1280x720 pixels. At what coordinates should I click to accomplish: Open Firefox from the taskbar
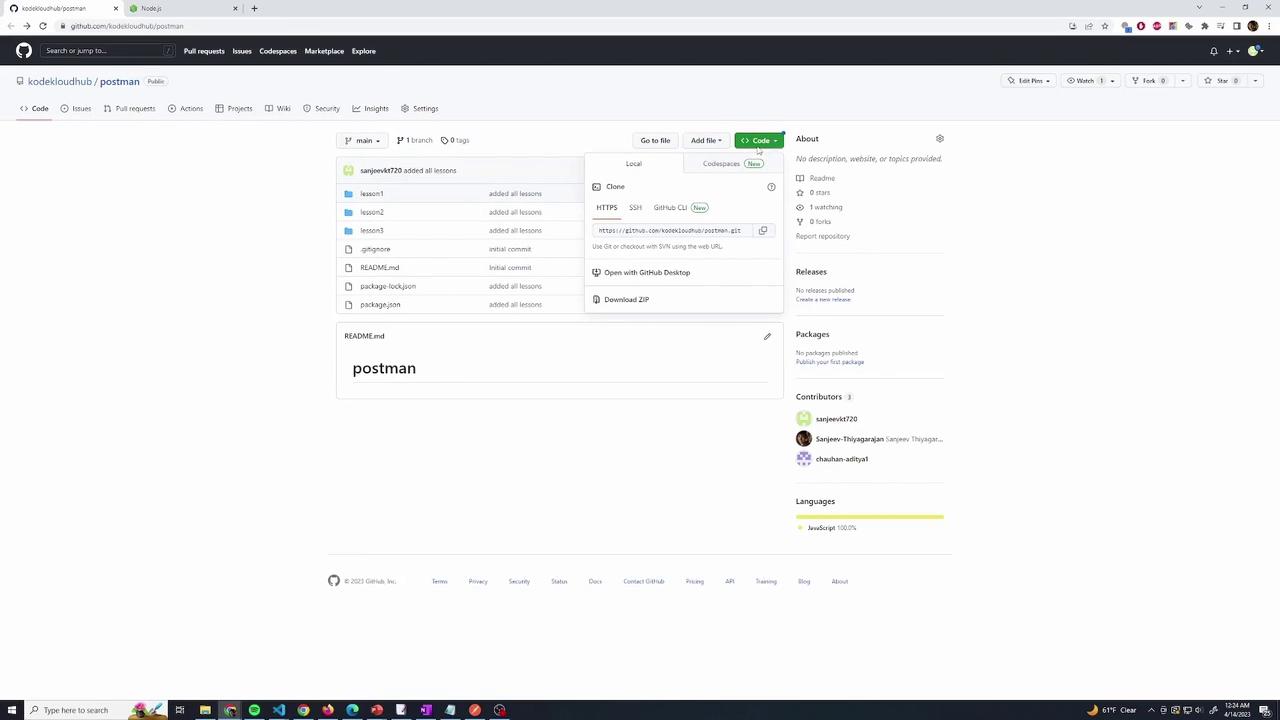point(328,710)
